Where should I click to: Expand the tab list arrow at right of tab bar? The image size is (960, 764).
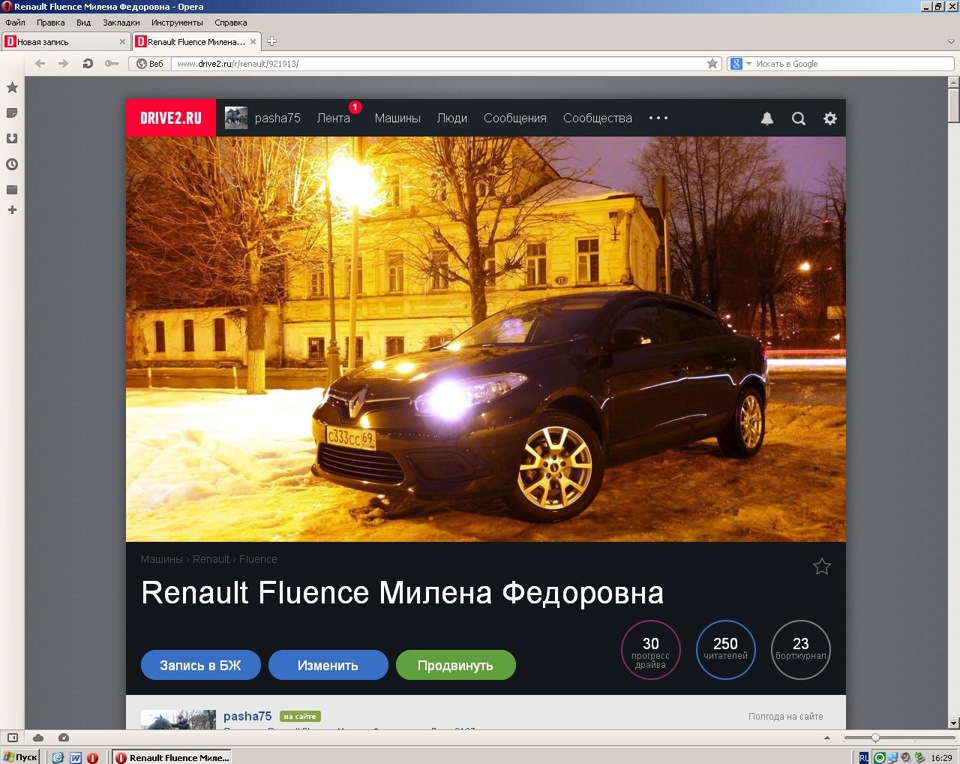(x=951, y=42)
